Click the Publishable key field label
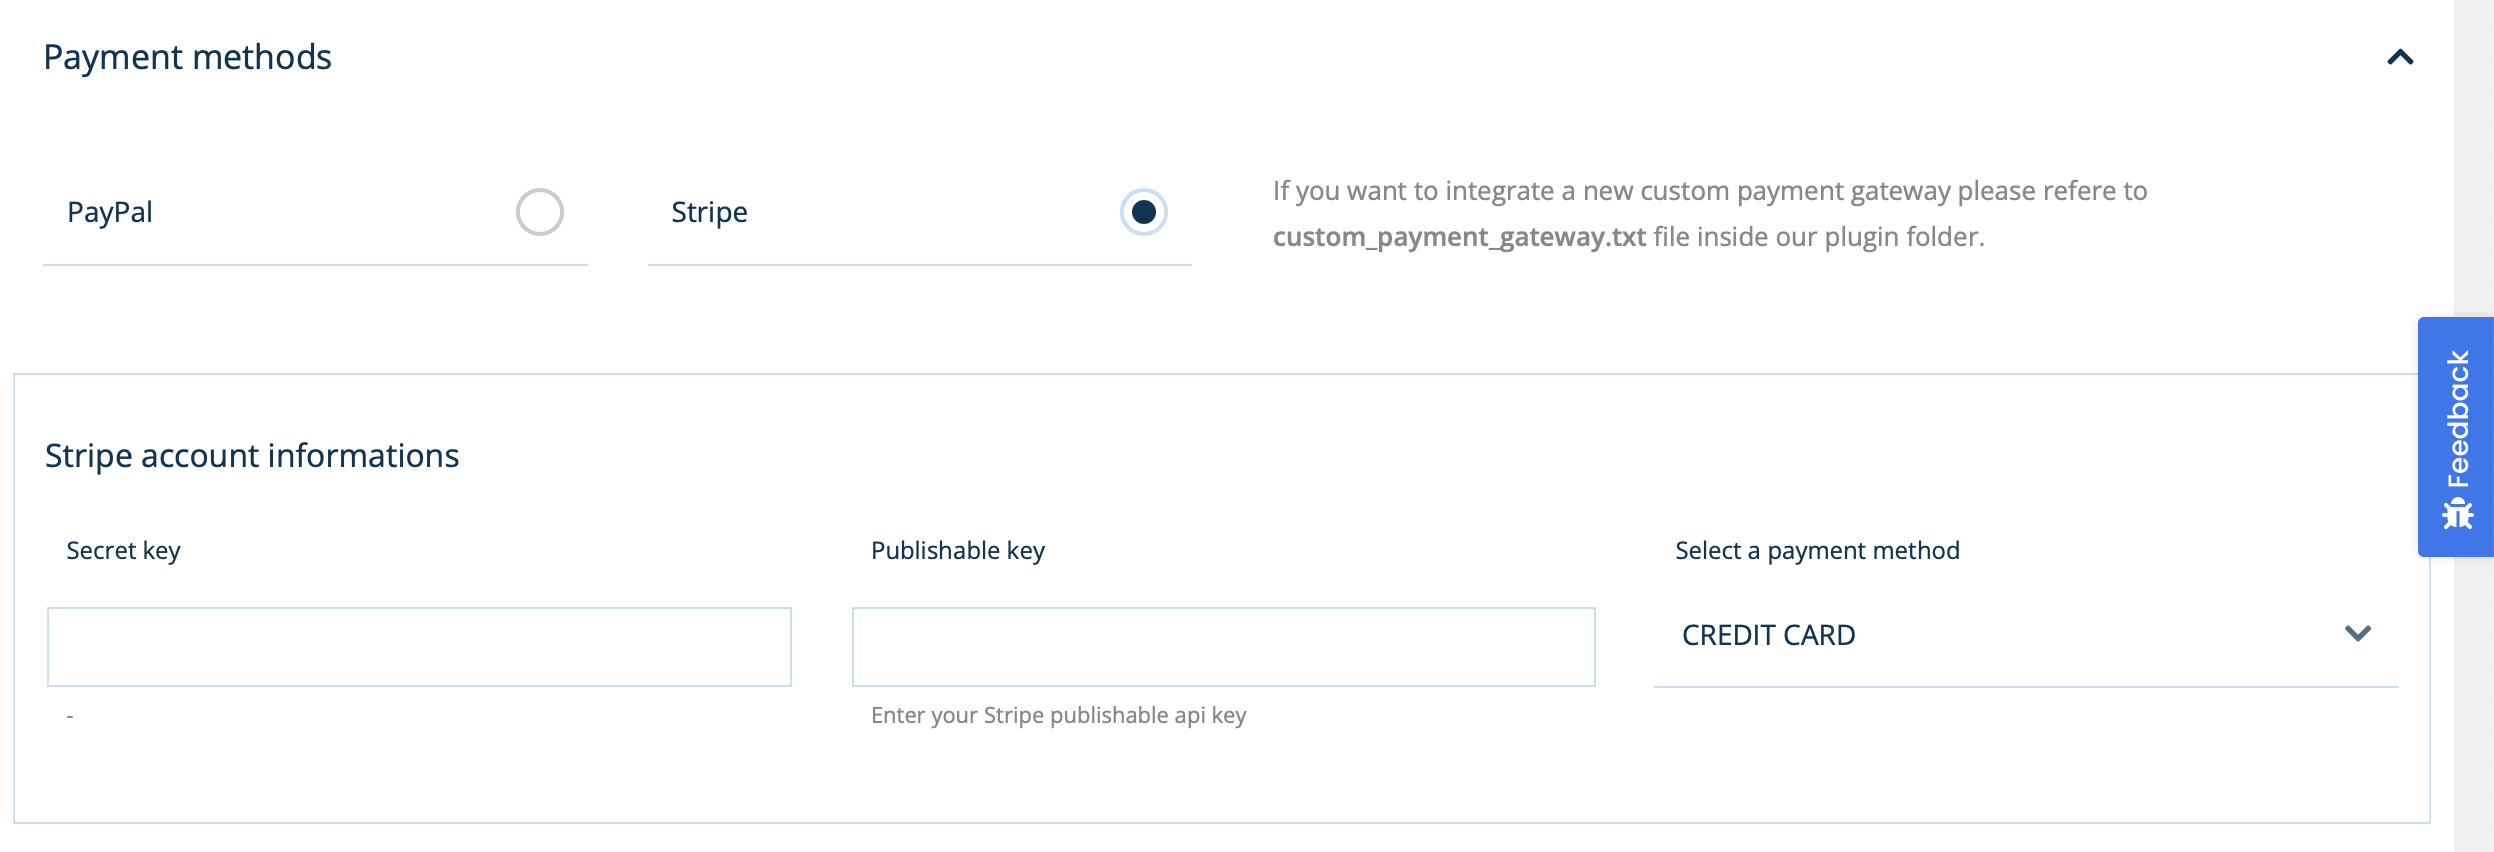Screen dimensions: 2494x852 point(957,551)
